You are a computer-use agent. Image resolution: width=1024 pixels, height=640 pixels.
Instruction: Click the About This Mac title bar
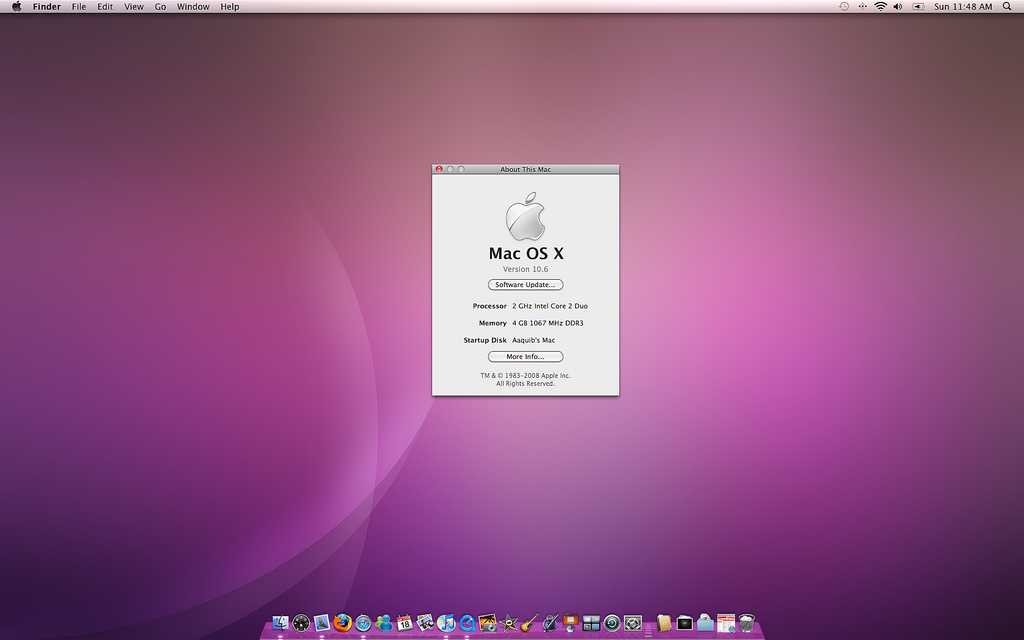pyautogui.click(x=526, y=169)
